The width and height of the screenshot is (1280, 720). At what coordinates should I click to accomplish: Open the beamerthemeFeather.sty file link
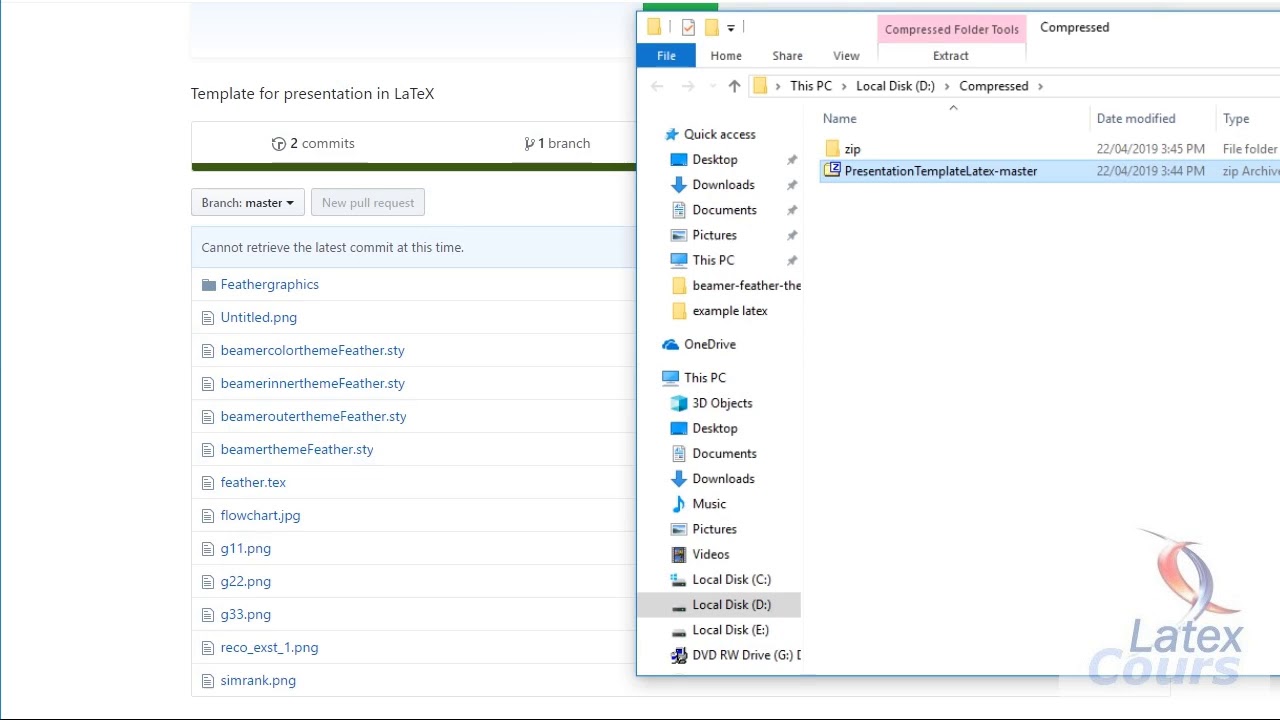[297, 450]
